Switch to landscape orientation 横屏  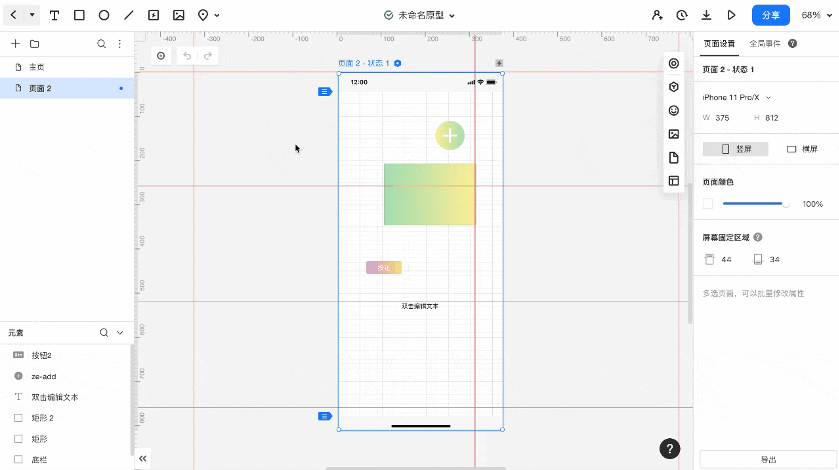pyautogui.click(x=802, y=149)
